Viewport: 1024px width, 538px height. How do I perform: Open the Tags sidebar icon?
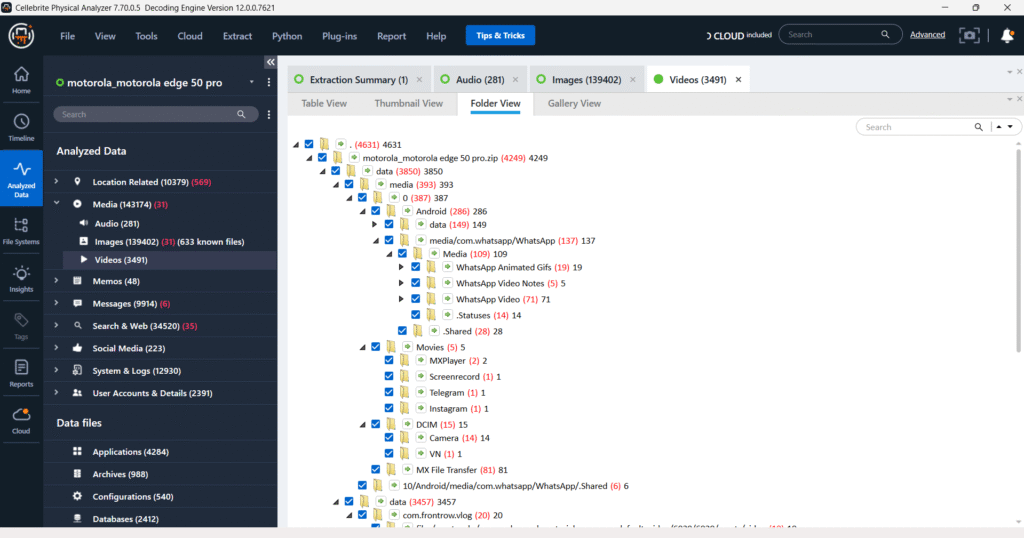click(x=21, y=326)
